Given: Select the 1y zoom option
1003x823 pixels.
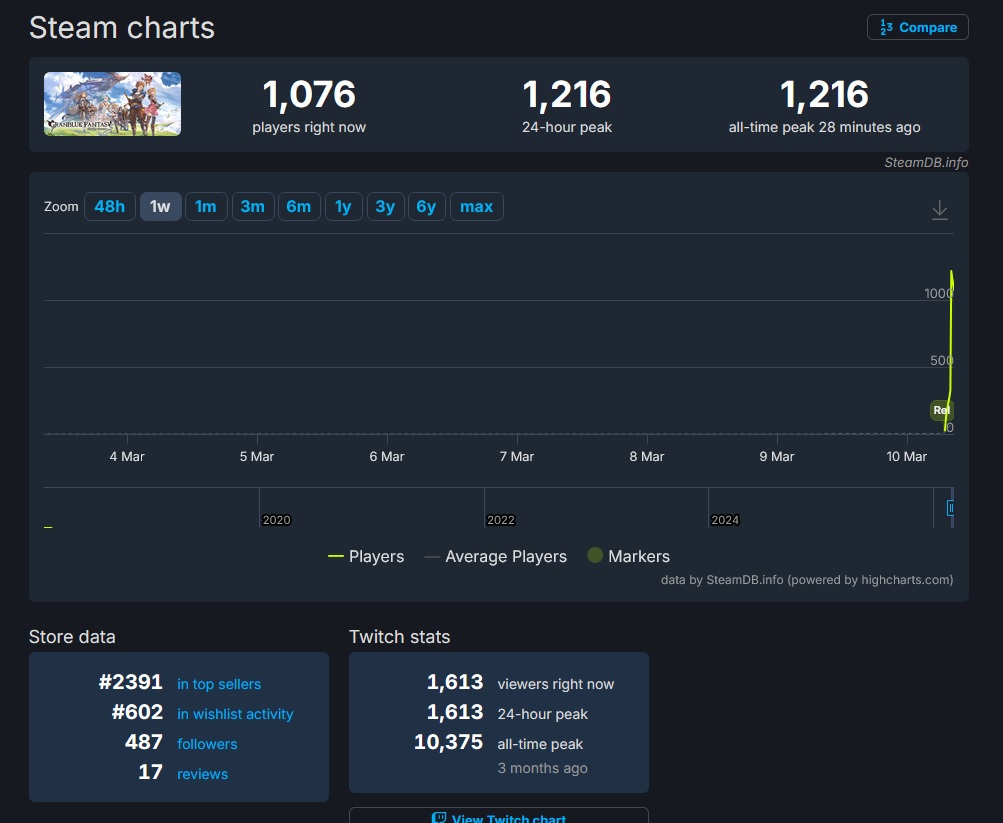Looking at the screenshot, I should click(x=344, y=207).
